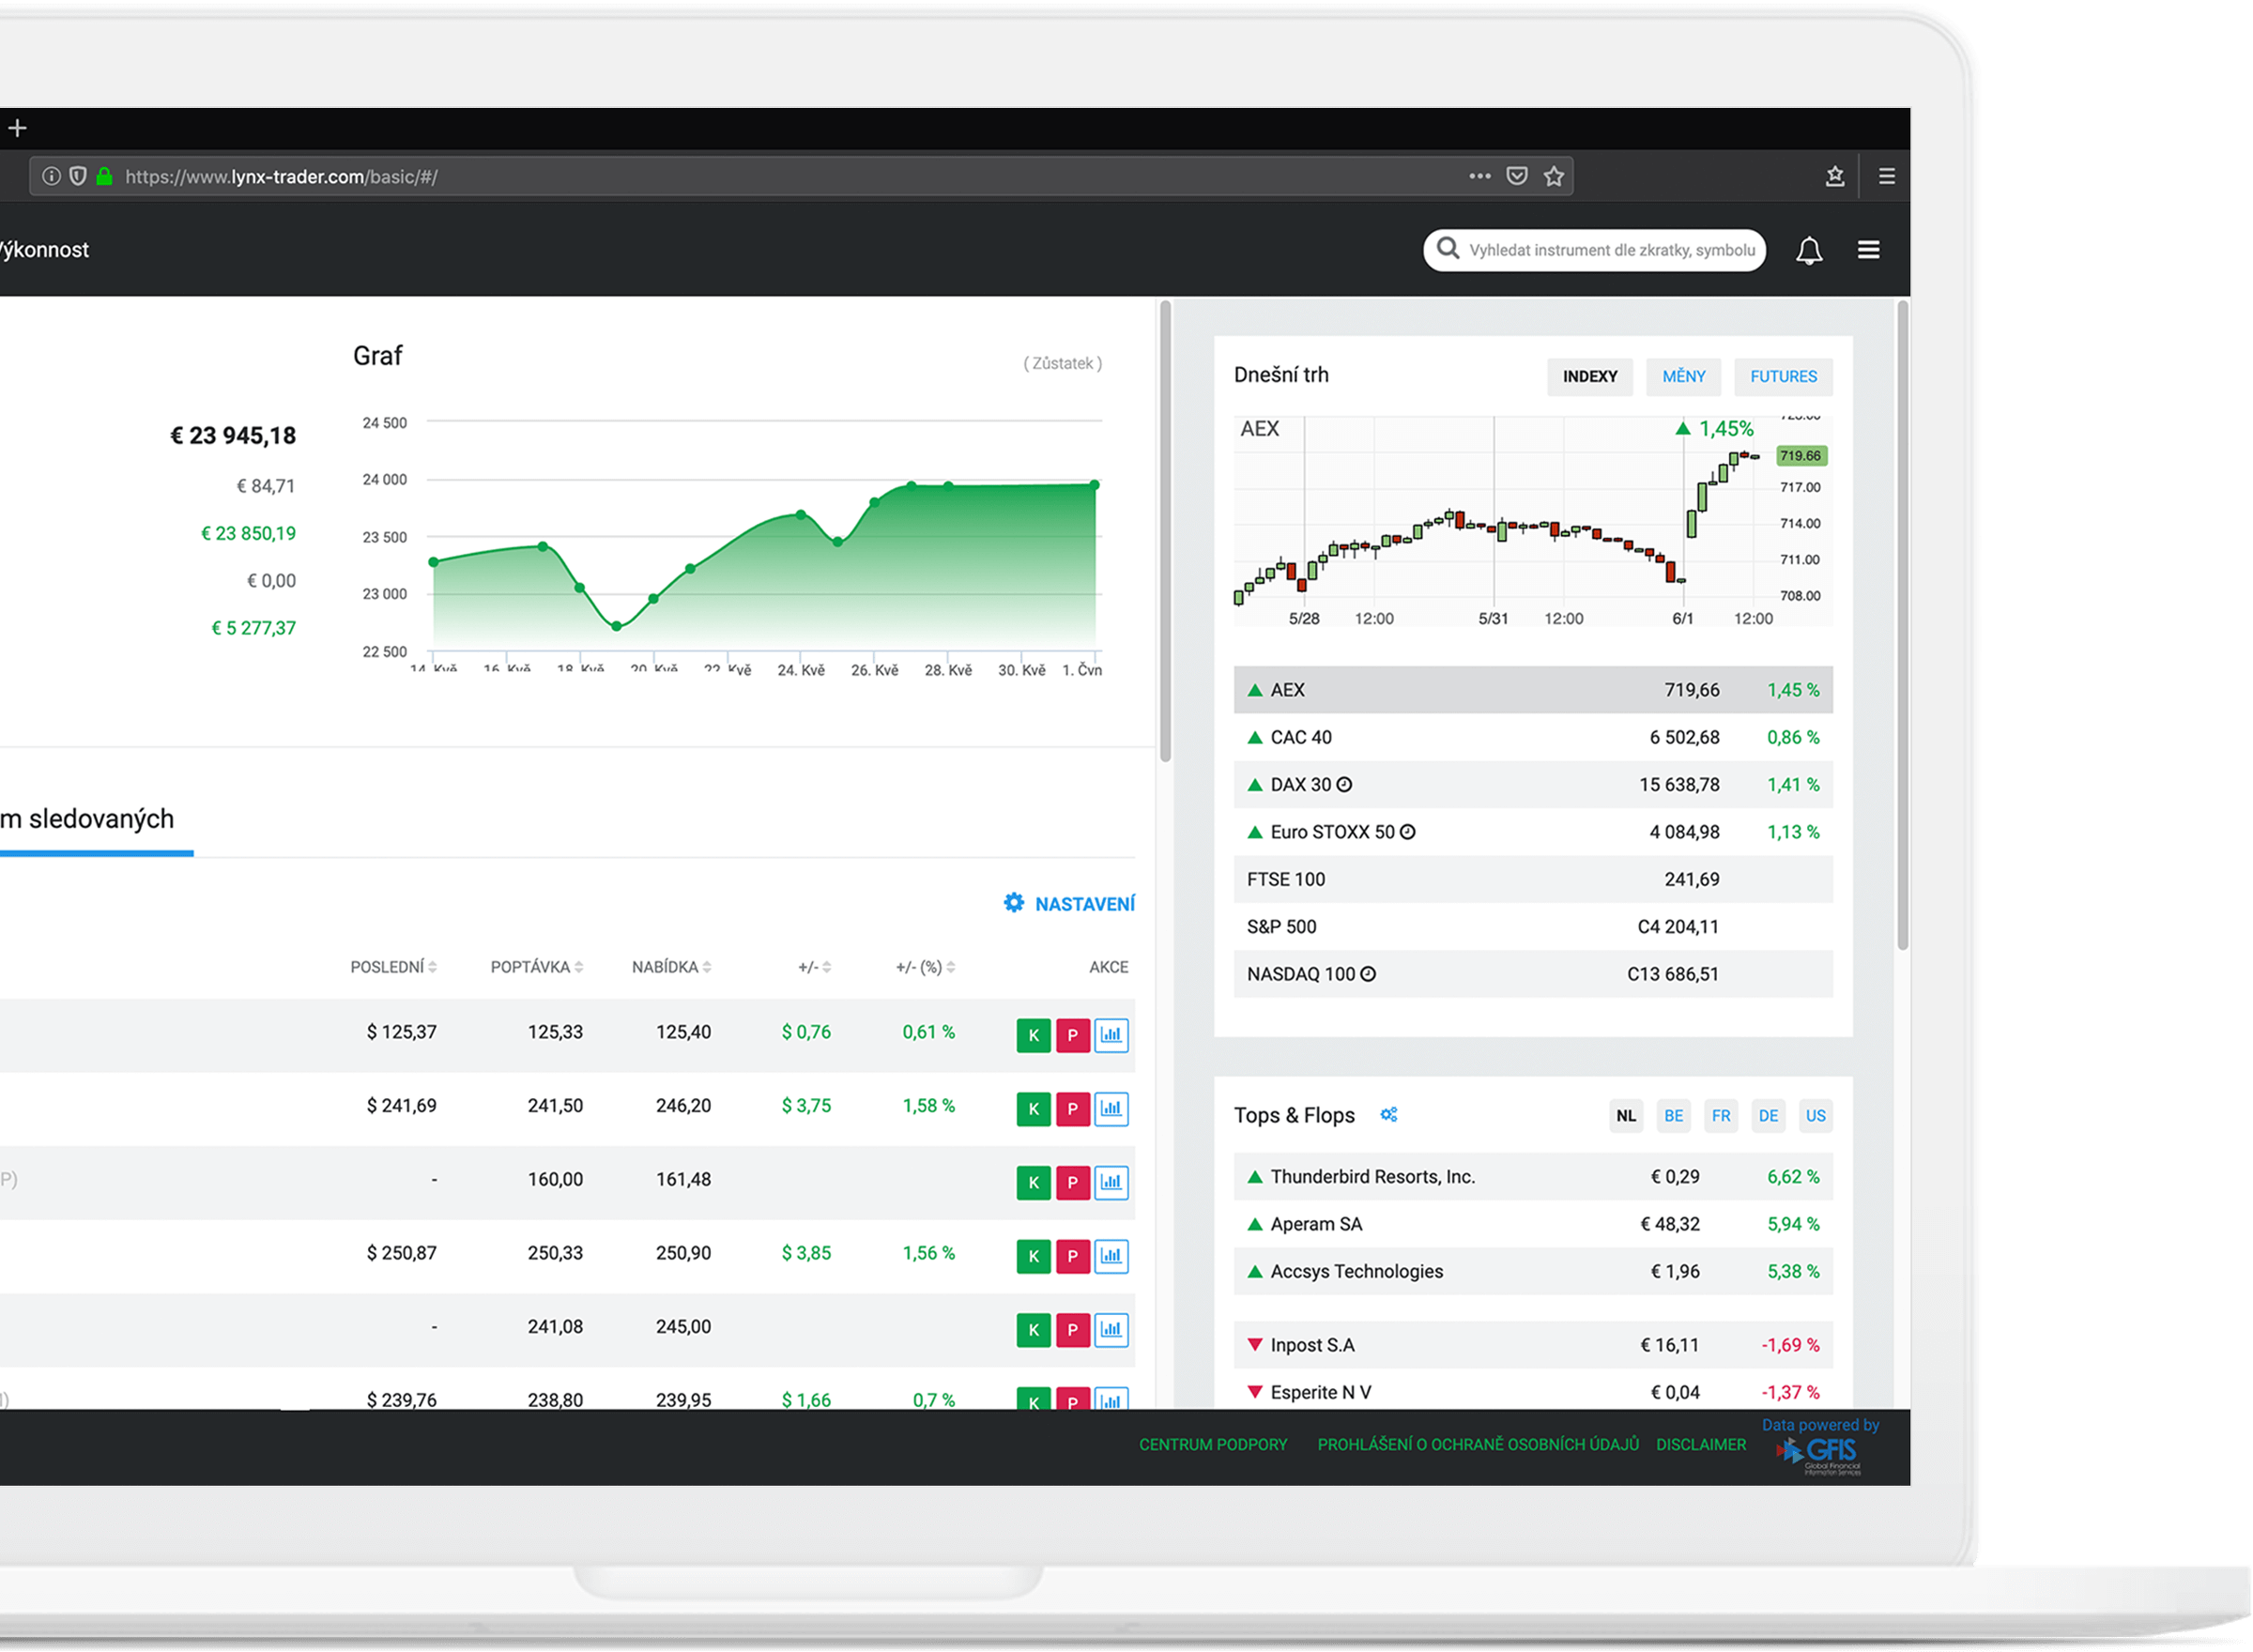Open a new browser tab with plus icon

point(17,128)
